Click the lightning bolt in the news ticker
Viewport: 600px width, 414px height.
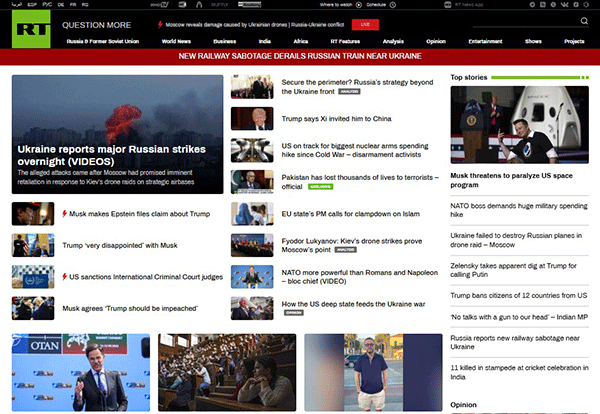tap(160, 24)
